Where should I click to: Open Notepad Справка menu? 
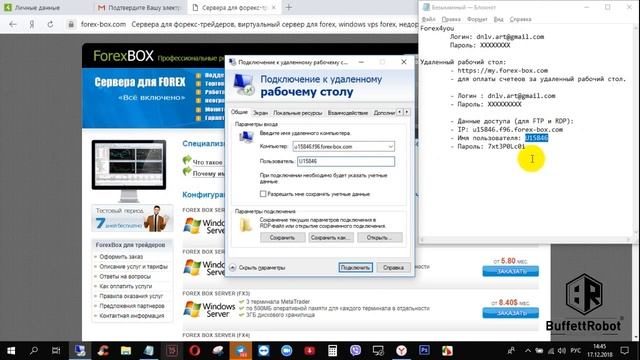(520, 19)
